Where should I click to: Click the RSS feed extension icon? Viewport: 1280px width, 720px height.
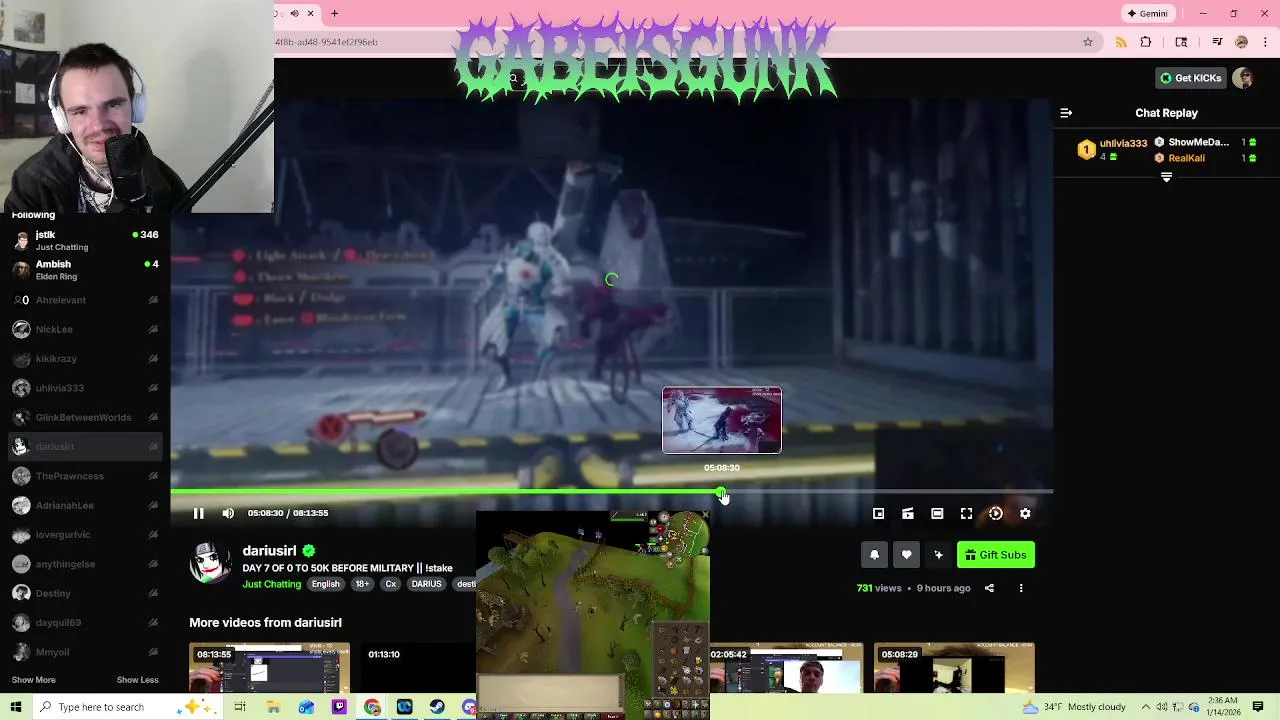coord(1121,42)
